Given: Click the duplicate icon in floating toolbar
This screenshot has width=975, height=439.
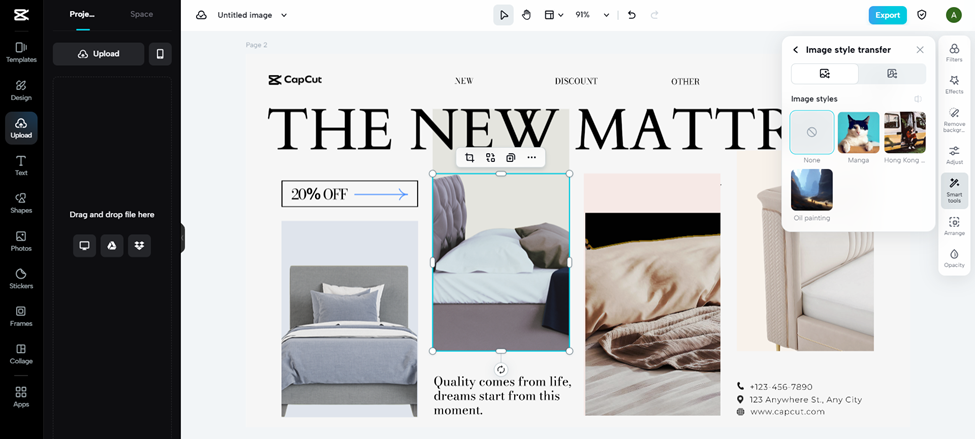Looking at the screenshot, I should [511, 158].
